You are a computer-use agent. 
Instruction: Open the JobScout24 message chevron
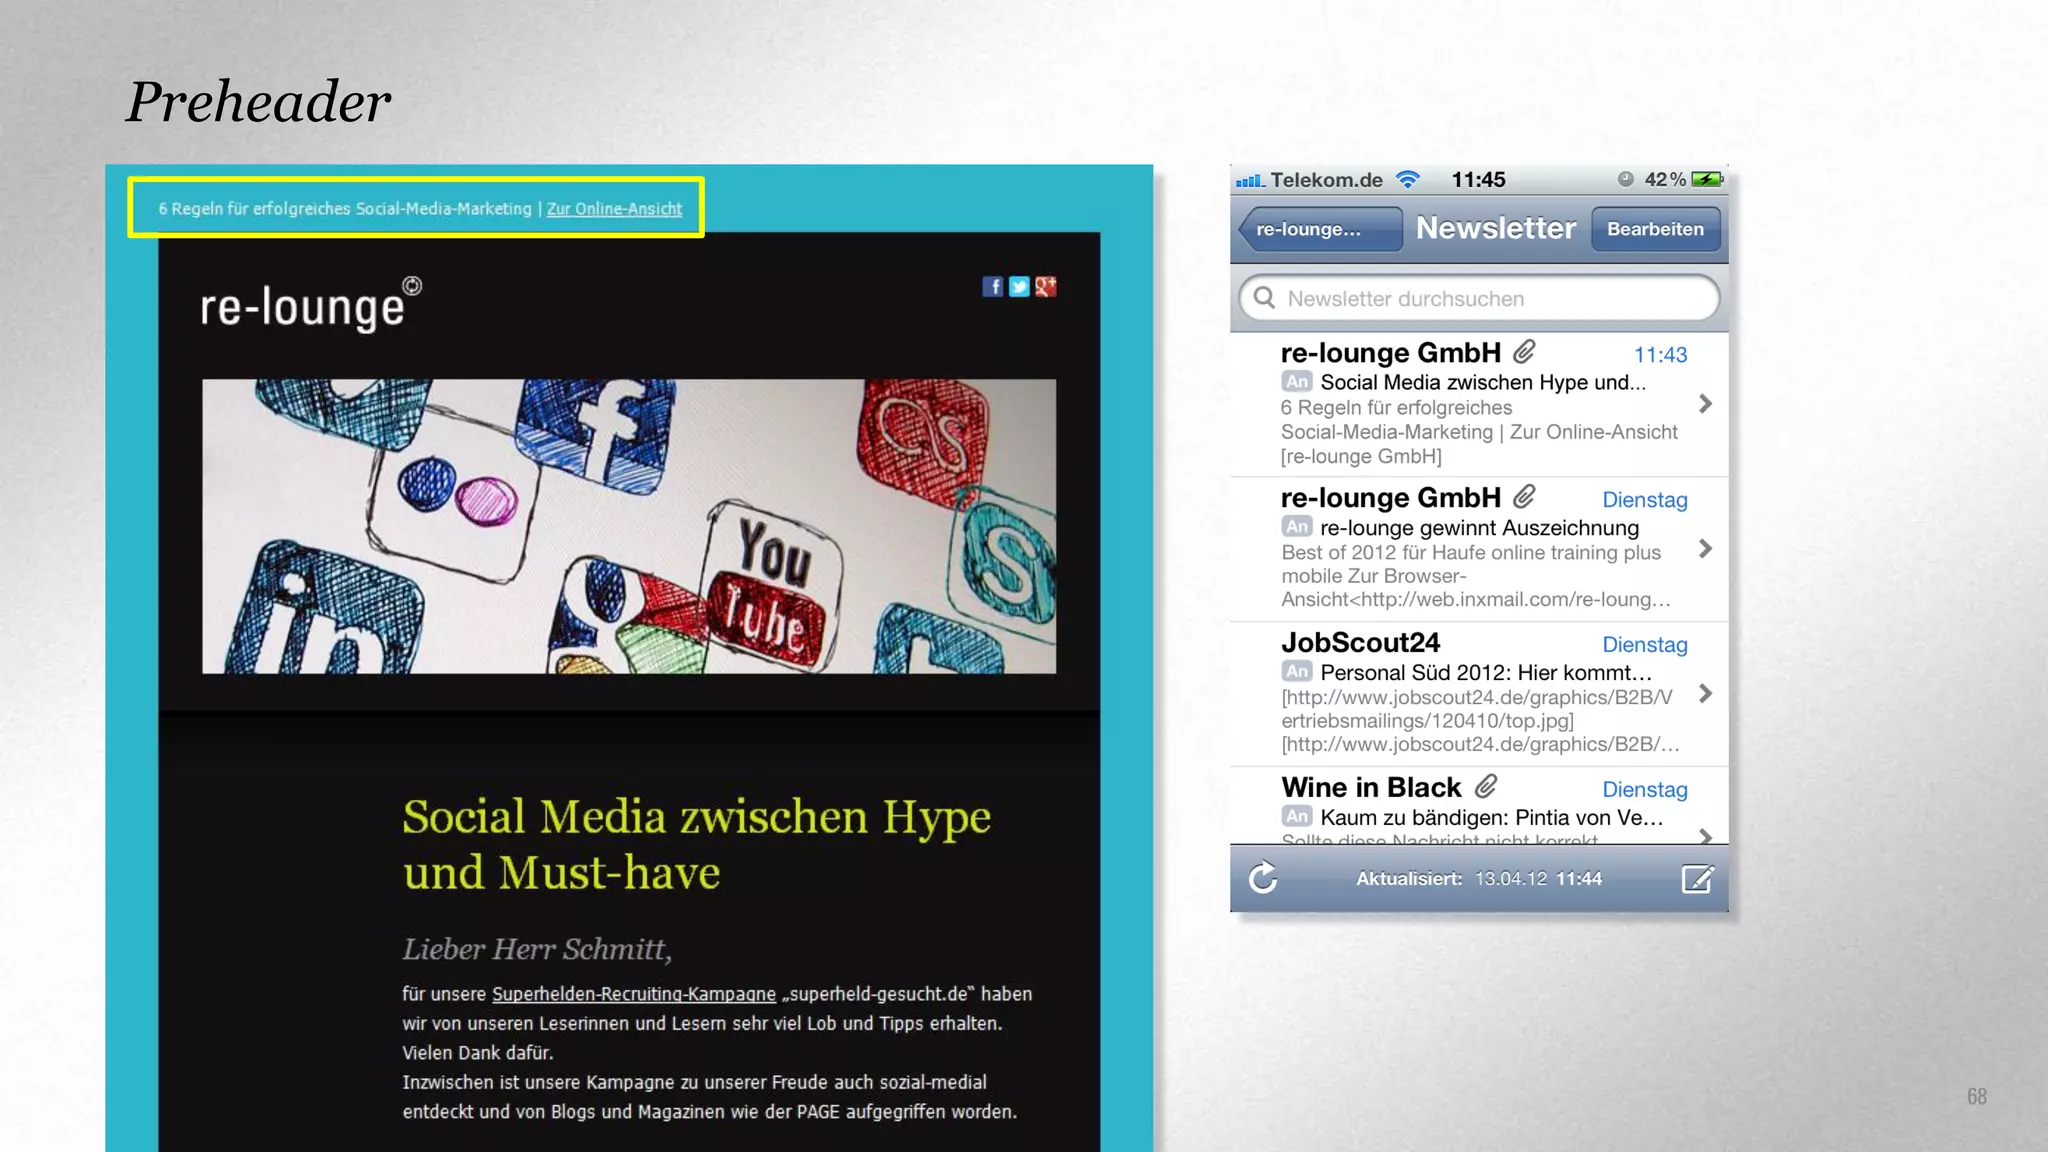pos(1705,694)
